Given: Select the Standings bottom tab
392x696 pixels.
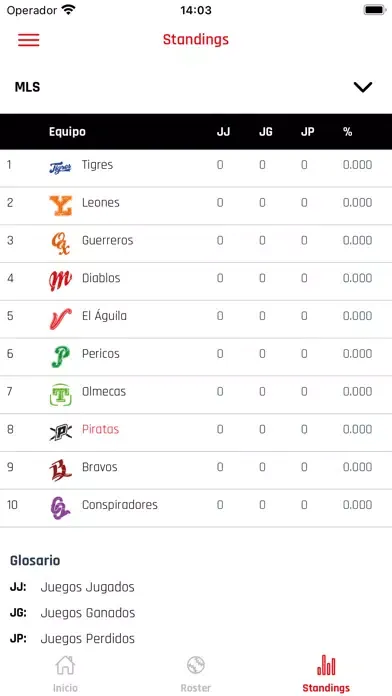Looking at the screenshot, I should 326,674.
